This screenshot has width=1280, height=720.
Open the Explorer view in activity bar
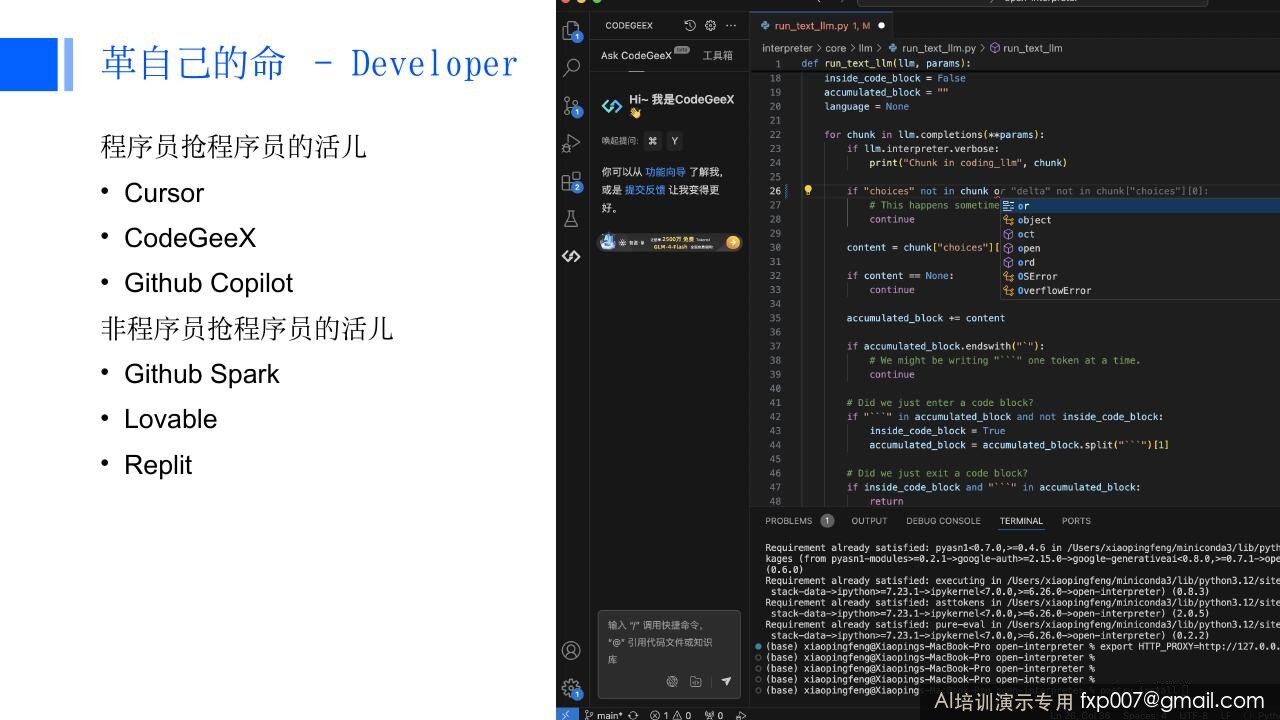coord(571,31)
